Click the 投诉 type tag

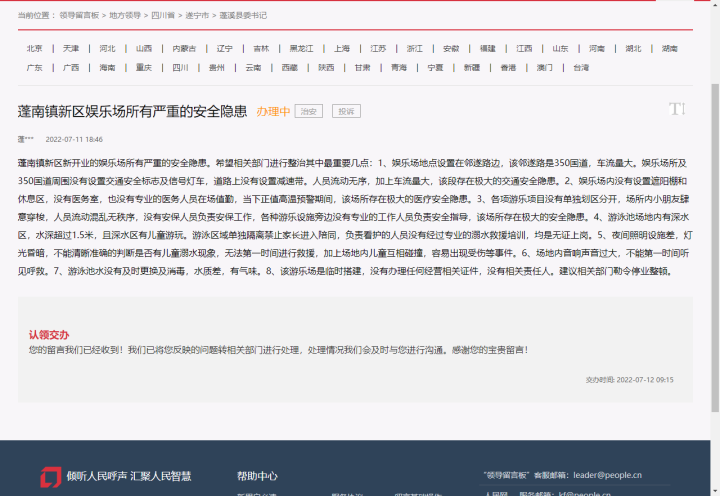(346, 111)
